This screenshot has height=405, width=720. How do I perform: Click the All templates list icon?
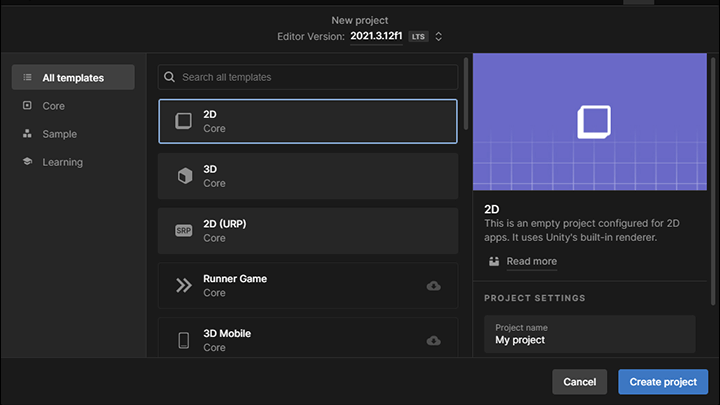click(x=28, y=77)
